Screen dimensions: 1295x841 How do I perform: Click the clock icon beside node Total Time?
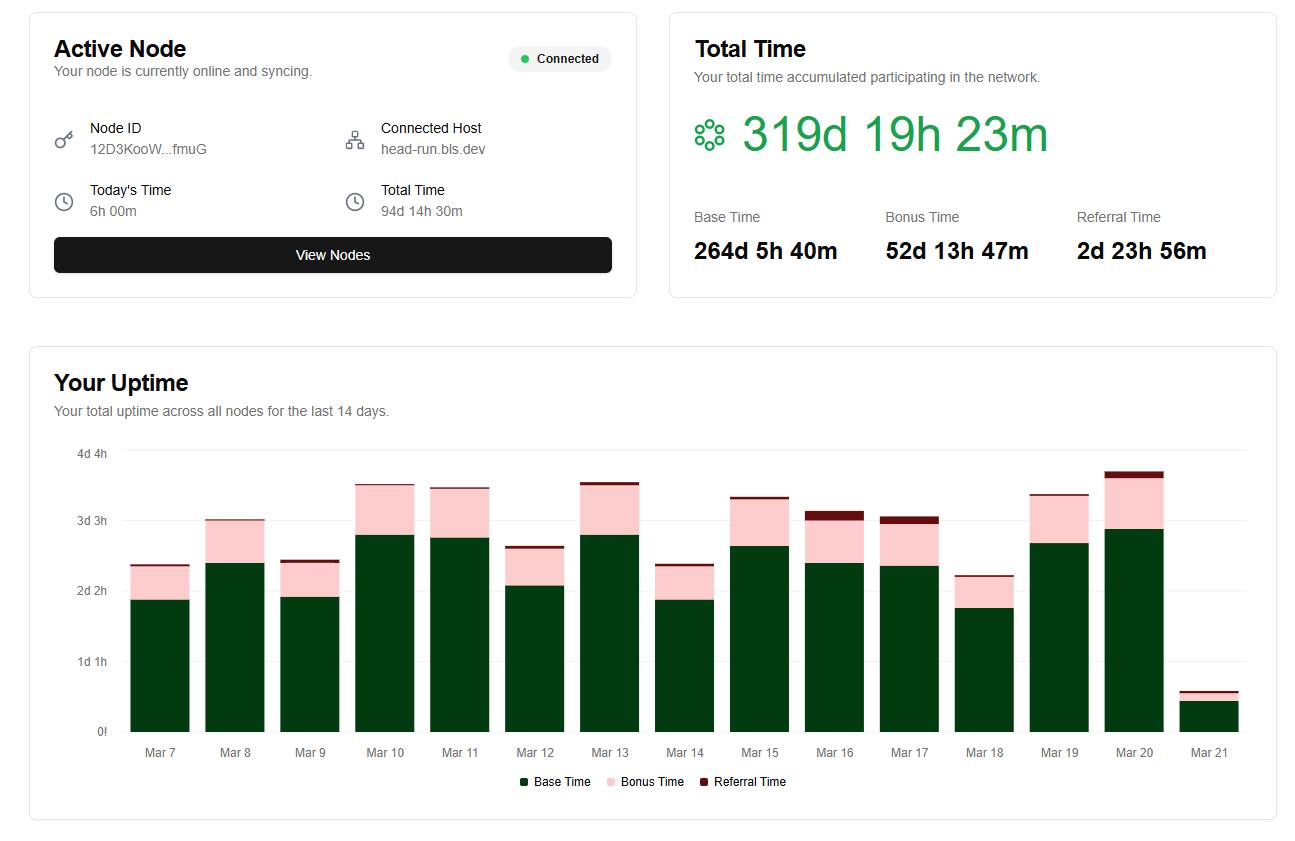tap(355, 202)
